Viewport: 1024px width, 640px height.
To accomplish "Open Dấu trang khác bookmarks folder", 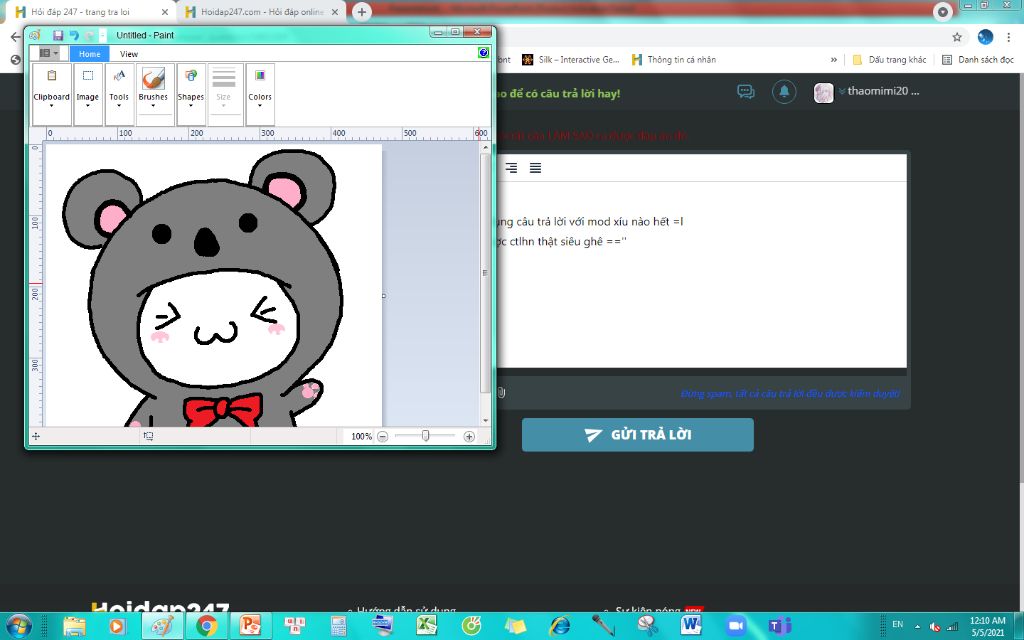I will (889, 59).
